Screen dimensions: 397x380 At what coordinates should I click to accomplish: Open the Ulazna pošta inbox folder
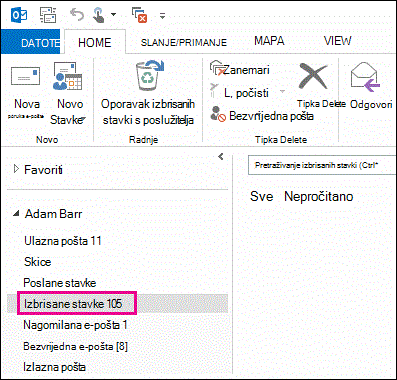pos(63,241)
